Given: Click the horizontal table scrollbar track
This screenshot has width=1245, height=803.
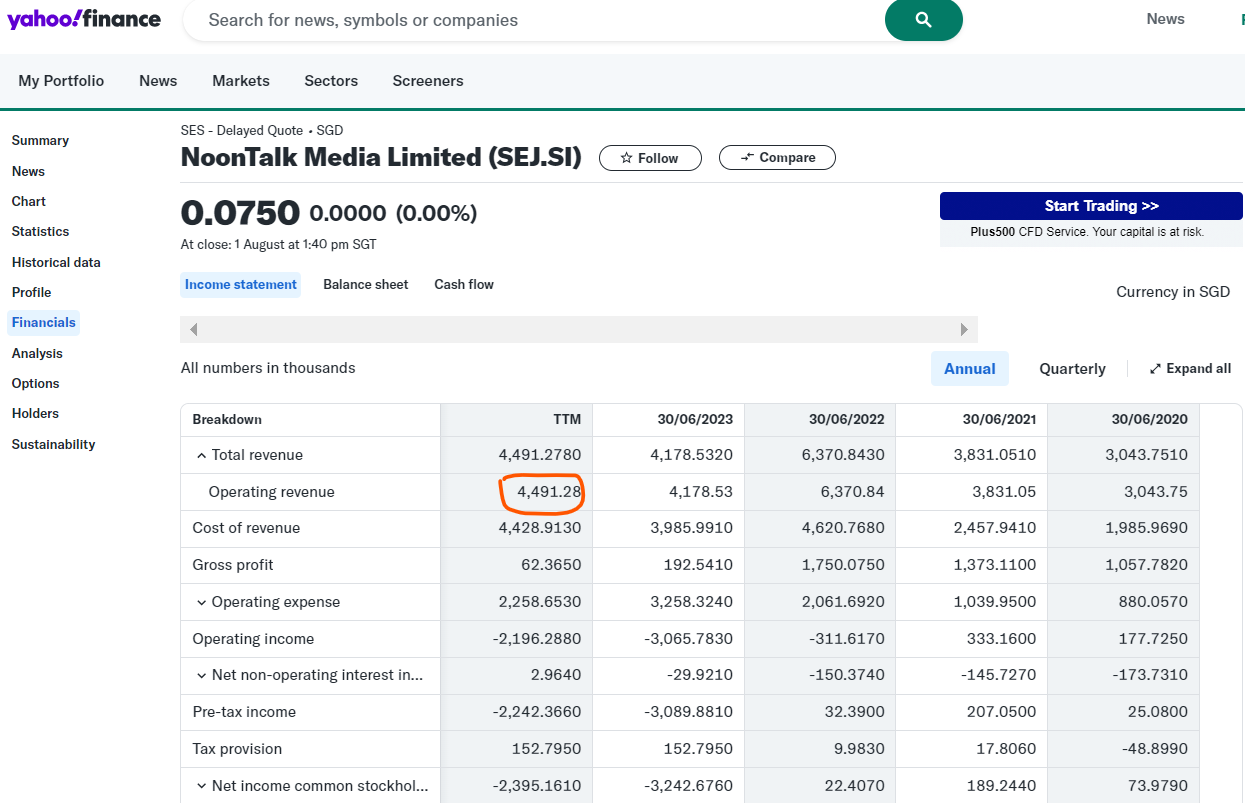Looking at the screenshot, I should point(578,329).
